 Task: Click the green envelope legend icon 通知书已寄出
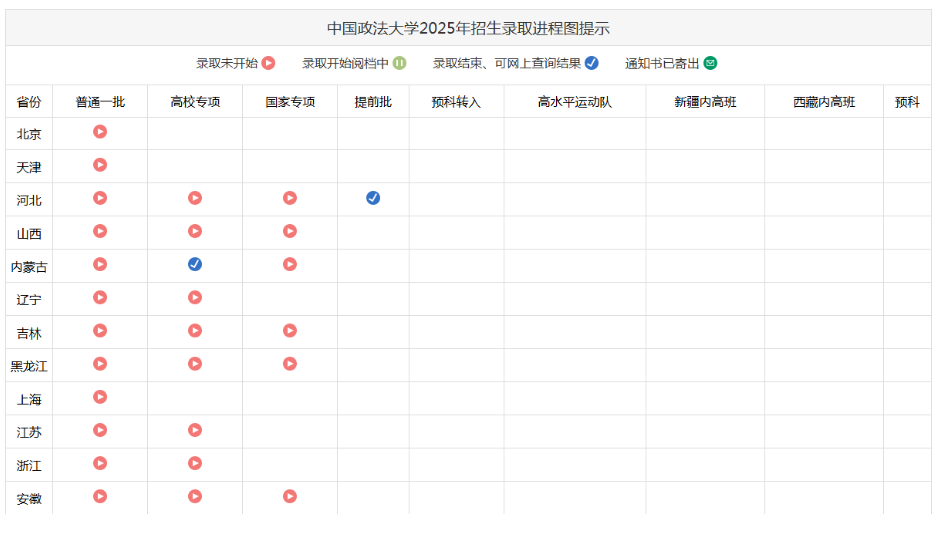click(710, 63)
